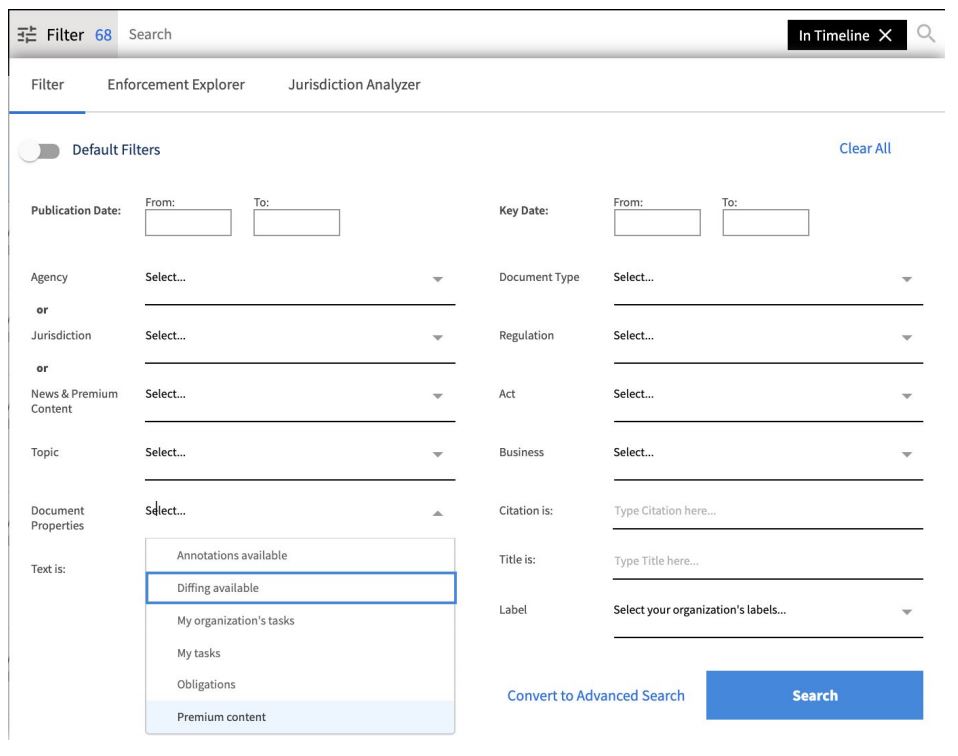Open the Filter tab
Screen dimensions: 958x756
pyautogui.click(x=47, y=84)
